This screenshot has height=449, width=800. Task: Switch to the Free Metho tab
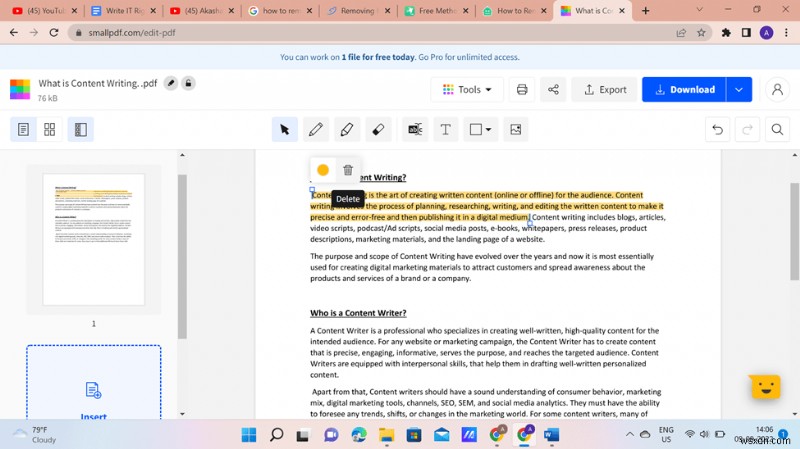[437, 11]
